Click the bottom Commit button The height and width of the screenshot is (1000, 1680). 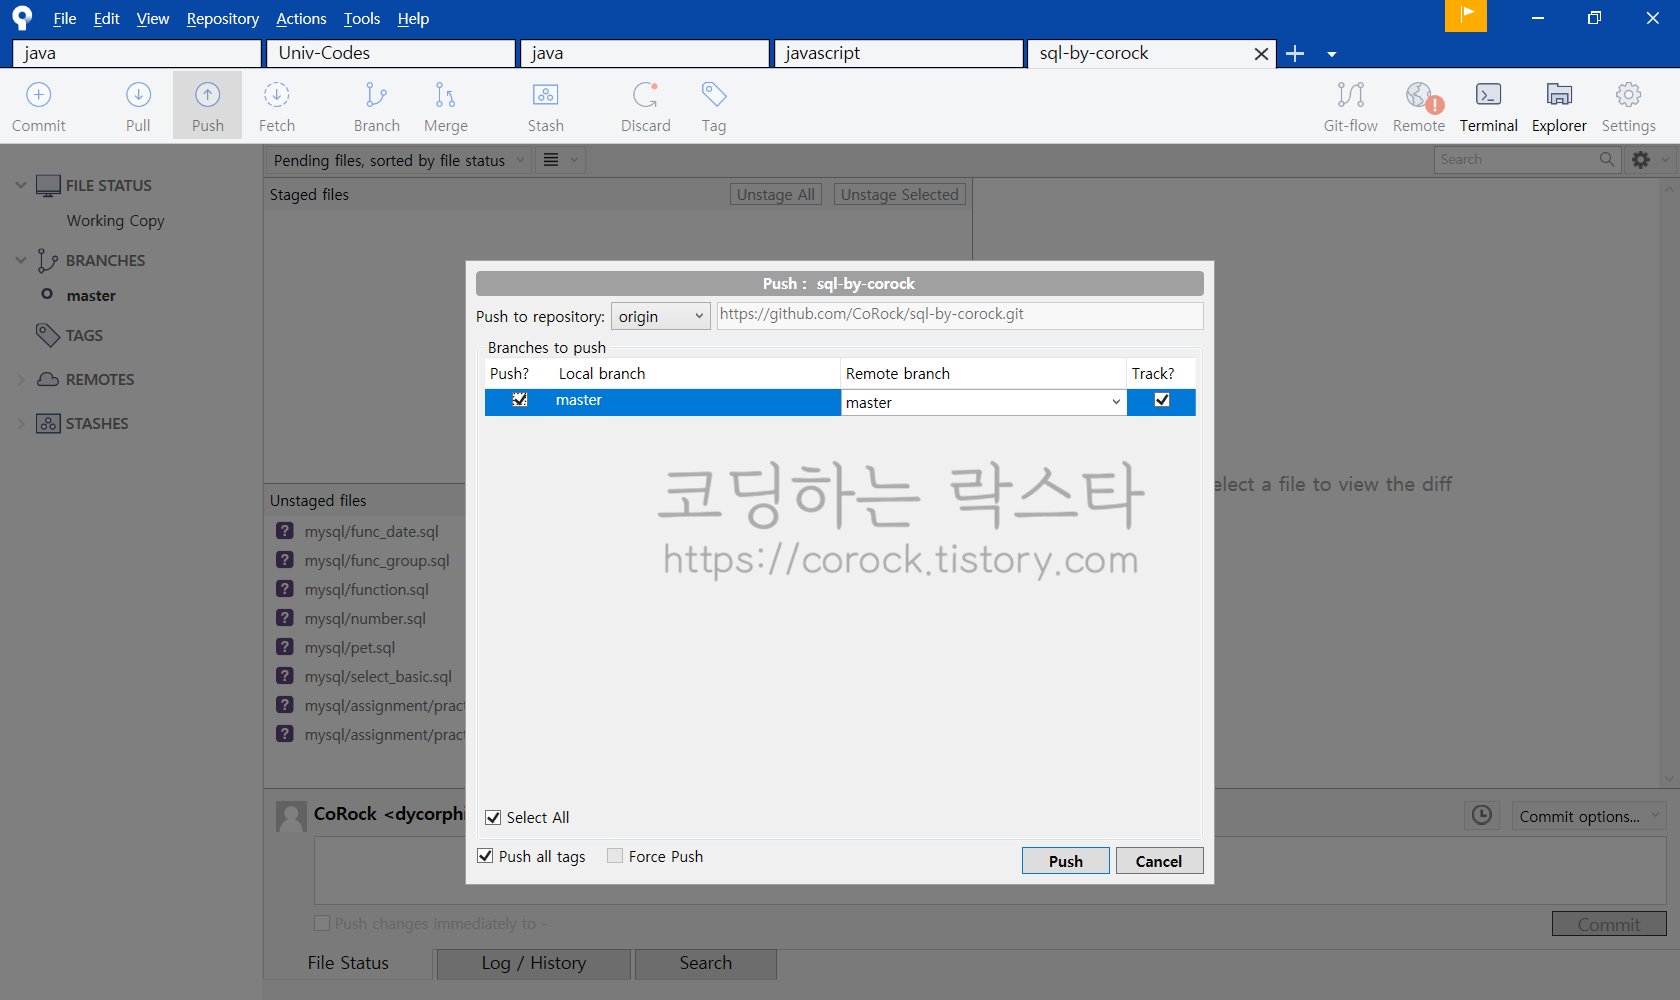click(x=1609, y=924)
